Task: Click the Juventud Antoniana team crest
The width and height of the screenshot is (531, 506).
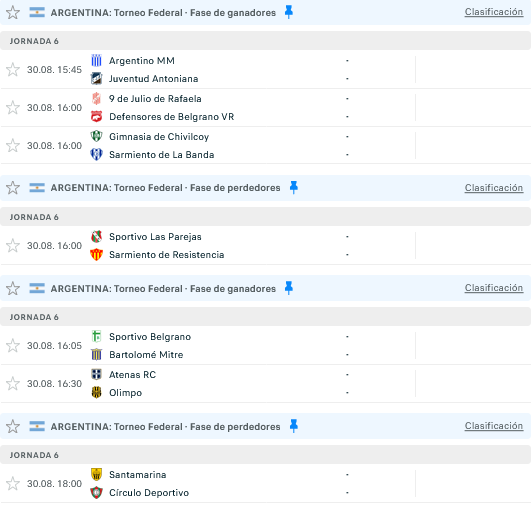Action: [x=97, y=79]
